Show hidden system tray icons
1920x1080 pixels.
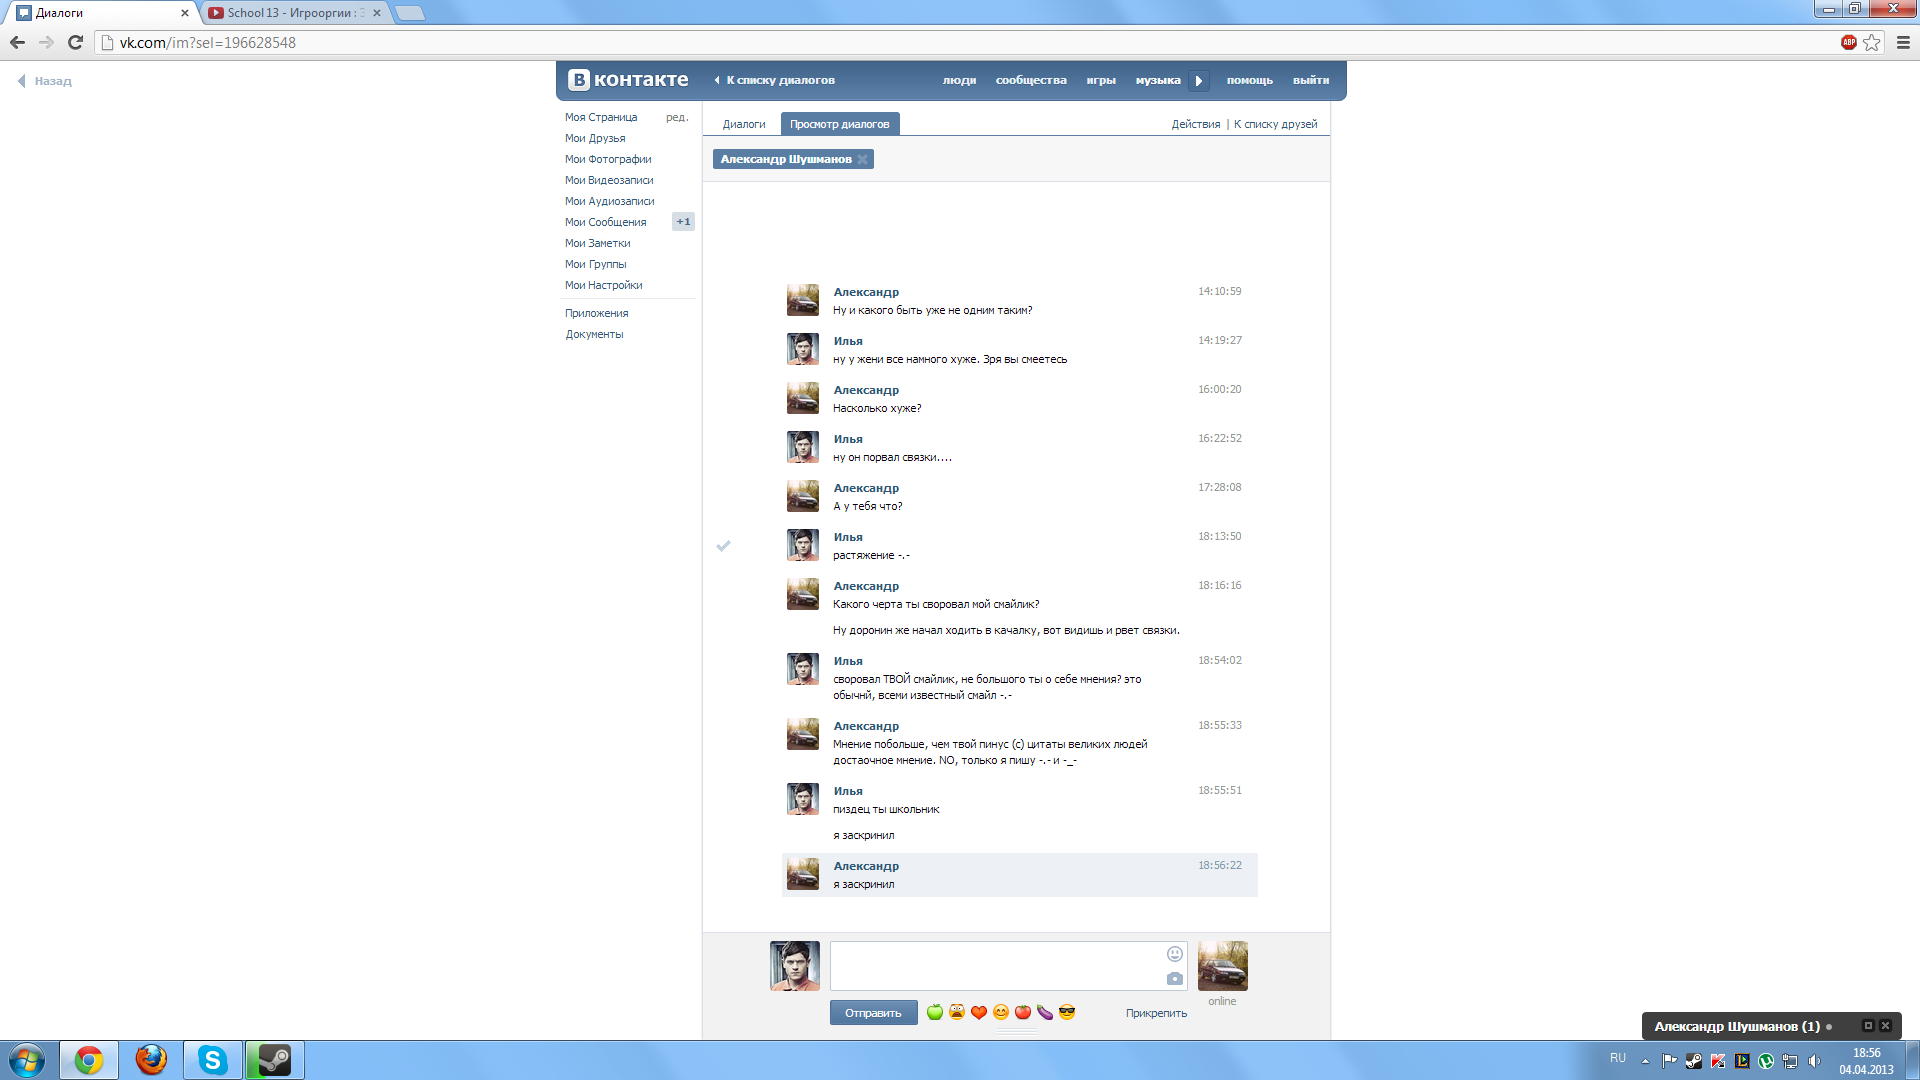click(1645, 1061)
